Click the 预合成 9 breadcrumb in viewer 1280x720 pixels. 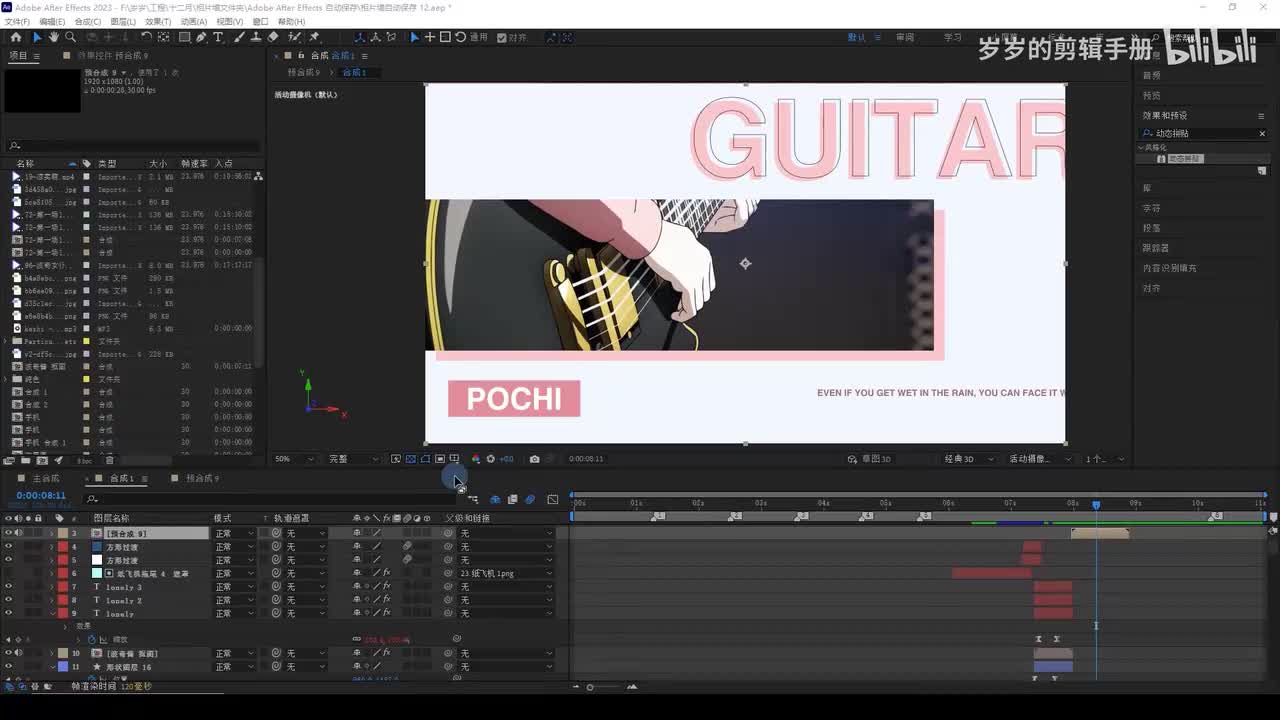304,72
